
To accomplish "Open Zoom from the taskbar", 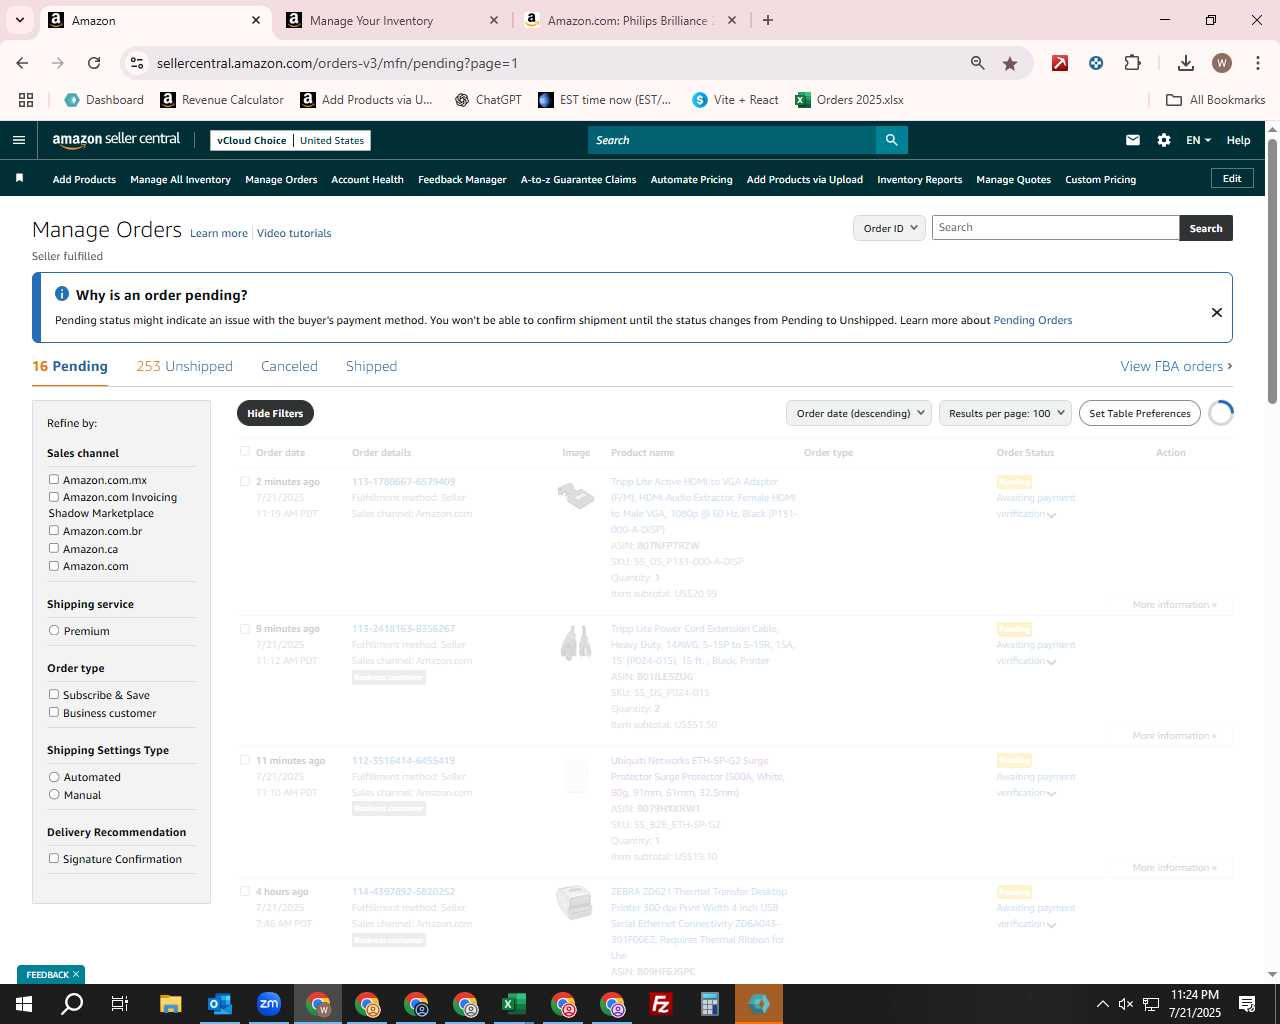I will (269, 1004).
